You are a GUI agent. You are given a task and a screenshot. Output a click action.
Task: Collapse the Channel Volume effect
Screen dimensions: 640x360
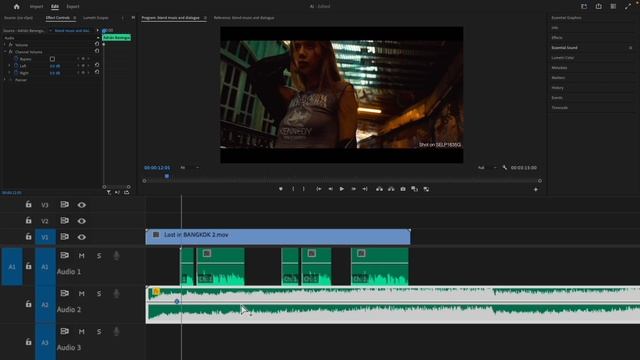tap(5, 52)
